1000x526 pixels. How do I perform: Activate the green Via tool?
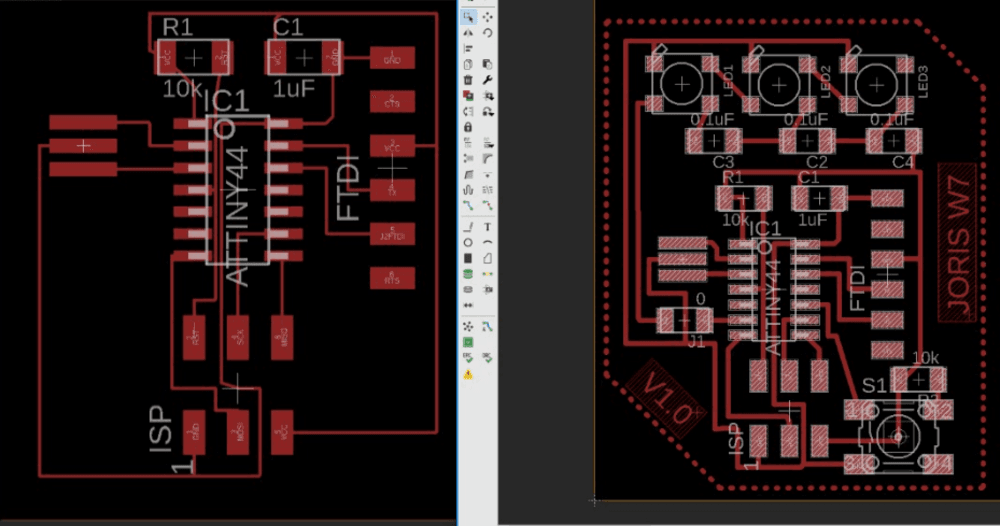point(468,274)
